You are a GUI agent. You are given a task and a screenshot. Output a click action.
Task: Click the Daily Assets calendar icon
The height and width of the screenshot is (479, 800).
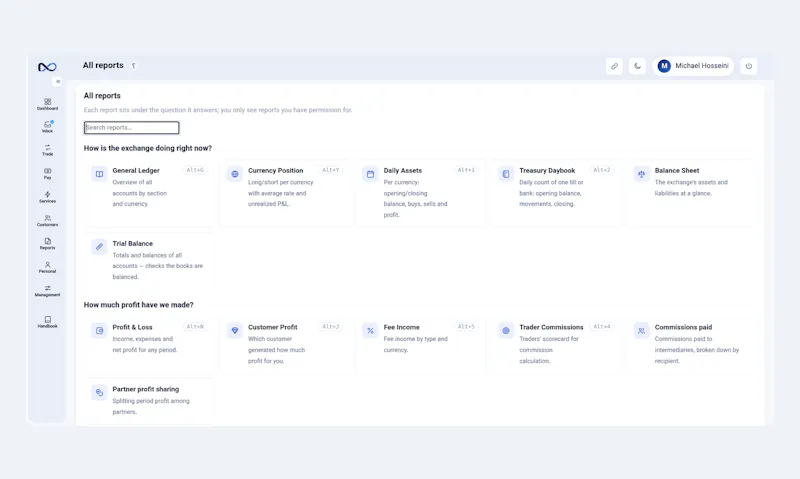point(370,174)
